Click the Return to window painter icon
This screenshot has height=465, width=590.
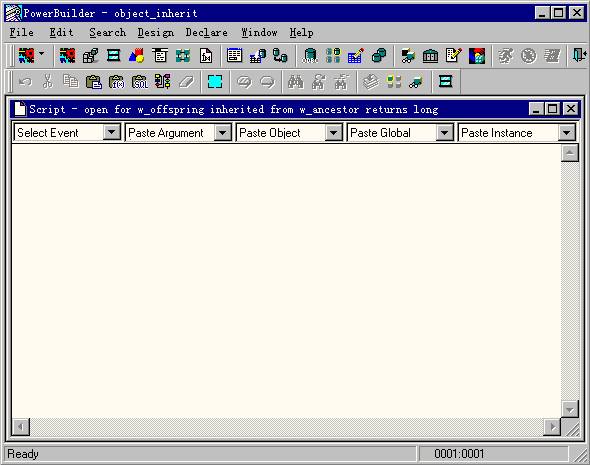(445, 82)
